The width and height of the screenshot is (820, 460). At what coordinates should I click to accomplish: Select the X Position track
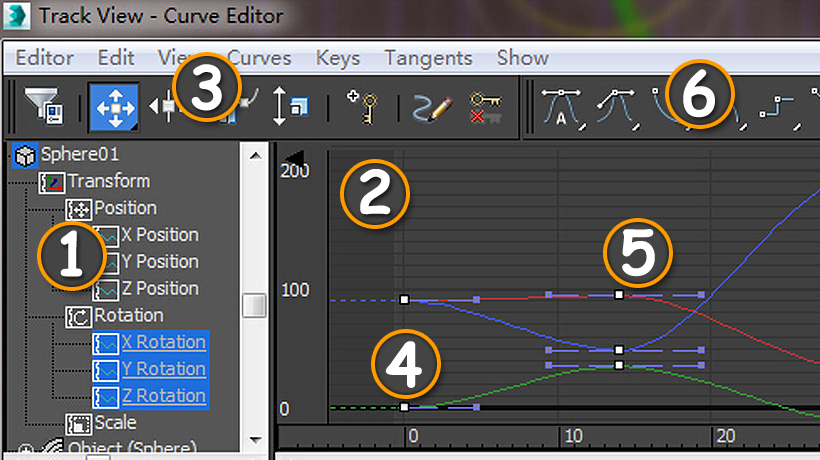tap(160, 235)
